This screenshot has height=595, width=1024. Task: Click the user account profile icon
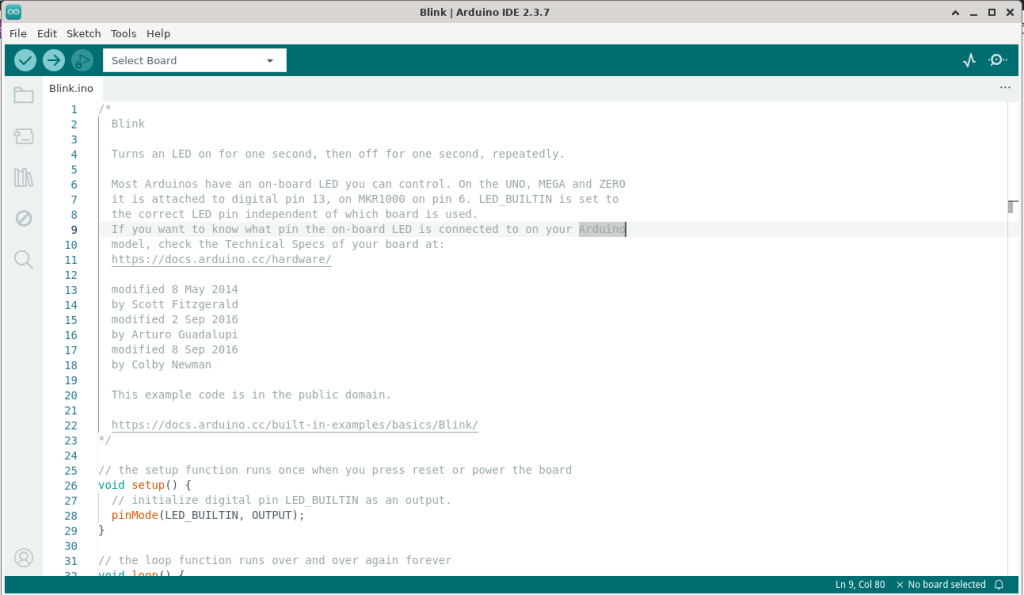pyautogui.click(x=24, y=557)
